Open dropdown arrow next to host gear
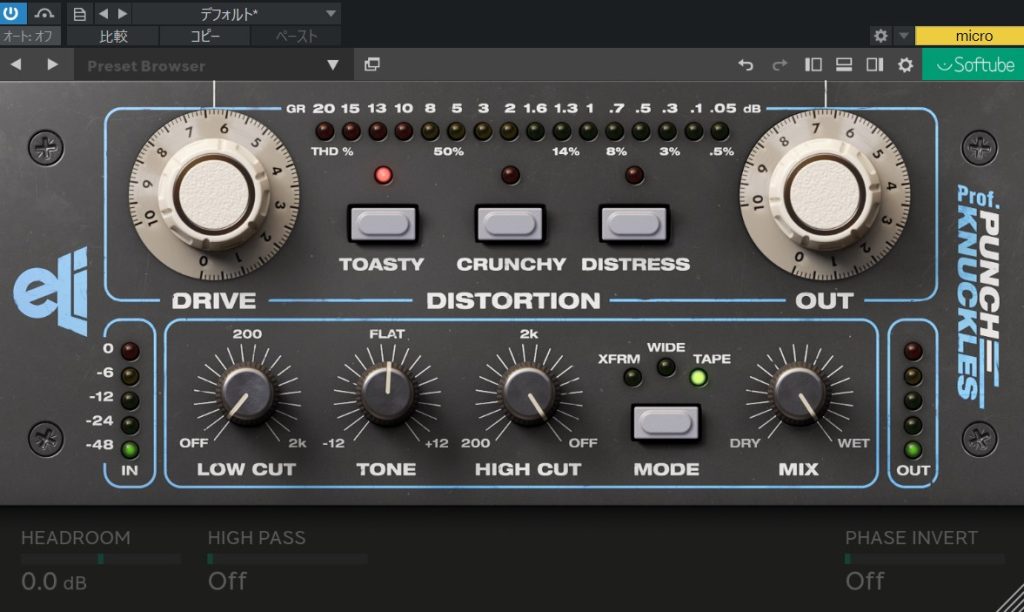The width and height of the screenshot is (1024, 612). click(x=903, y=36)
